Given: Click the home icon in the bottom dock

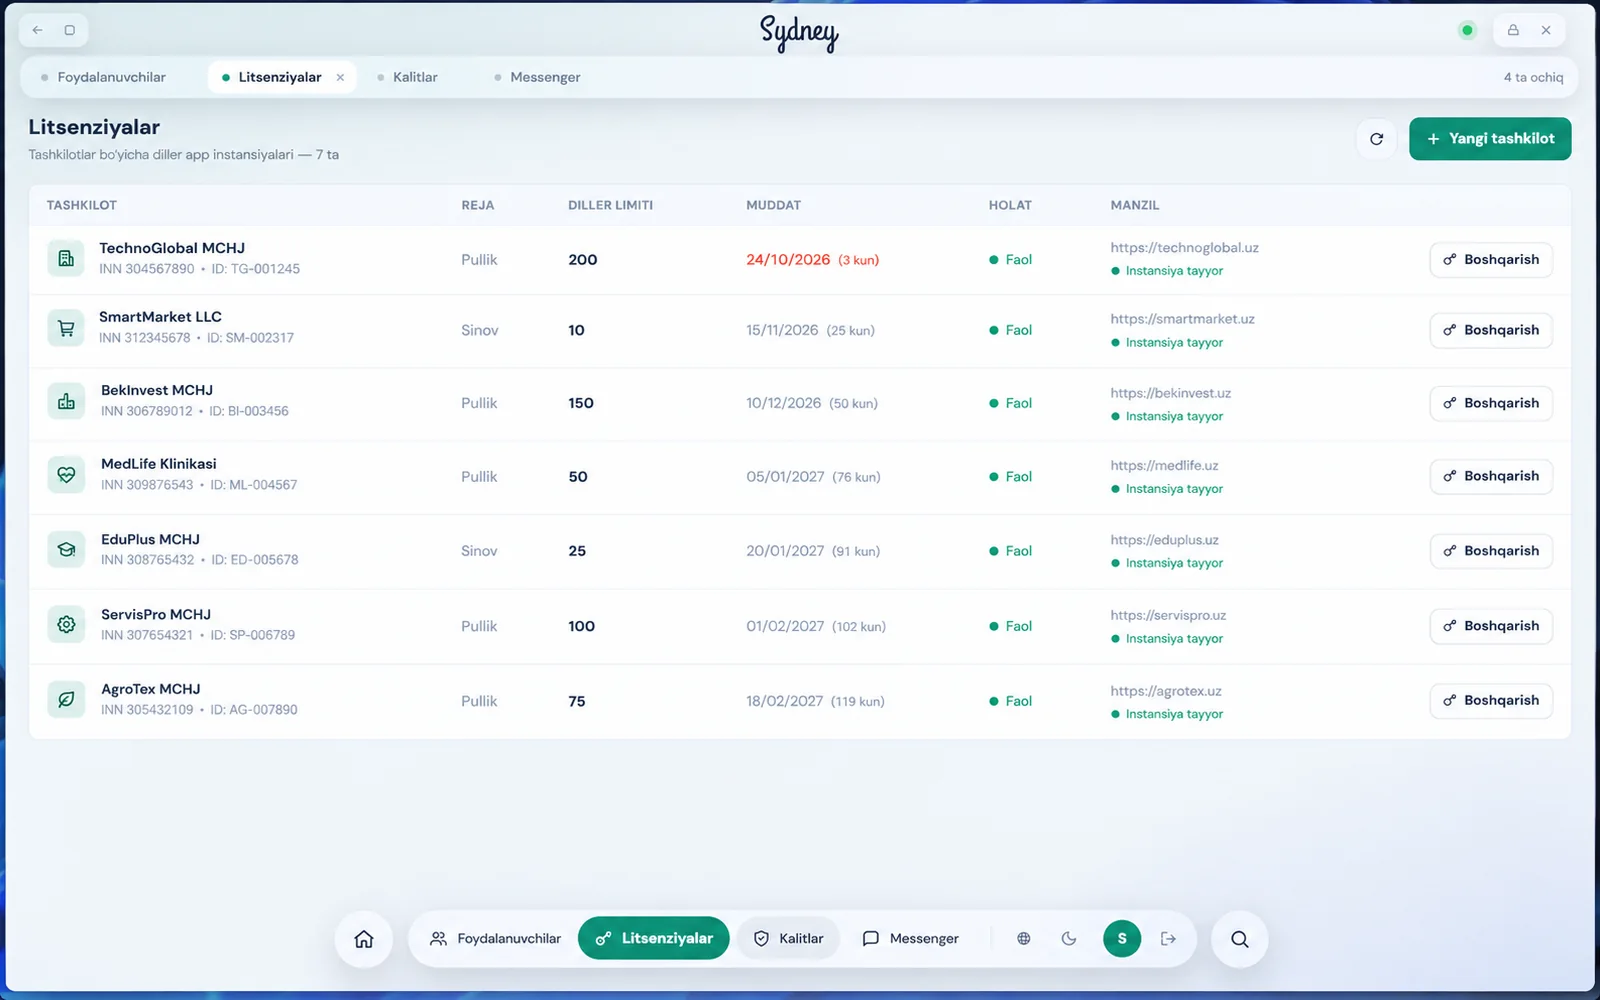Looking at the screenshot, I should 364,939.
